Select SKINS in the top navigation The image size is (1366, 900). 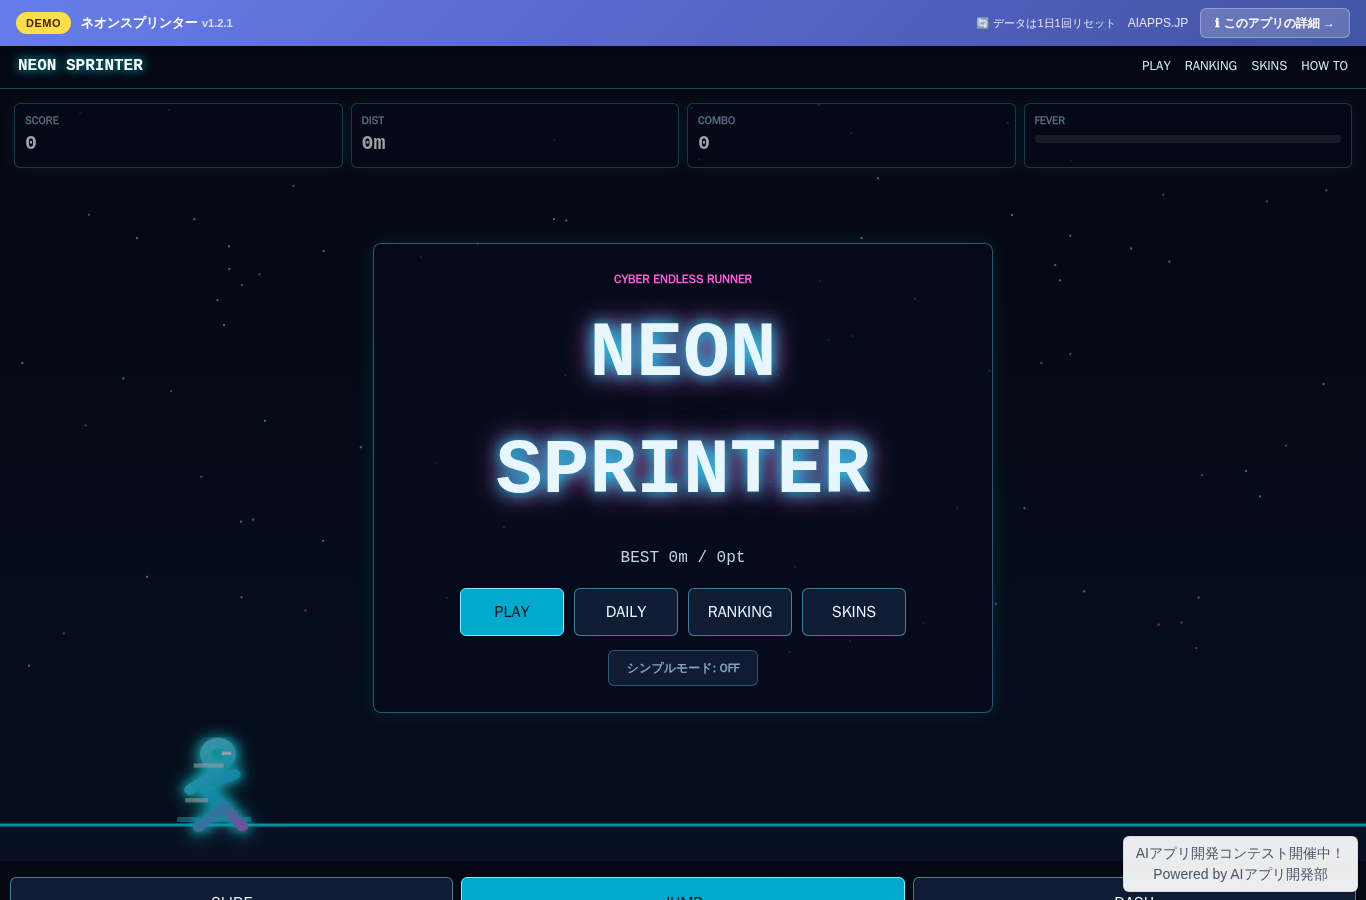1269,66
